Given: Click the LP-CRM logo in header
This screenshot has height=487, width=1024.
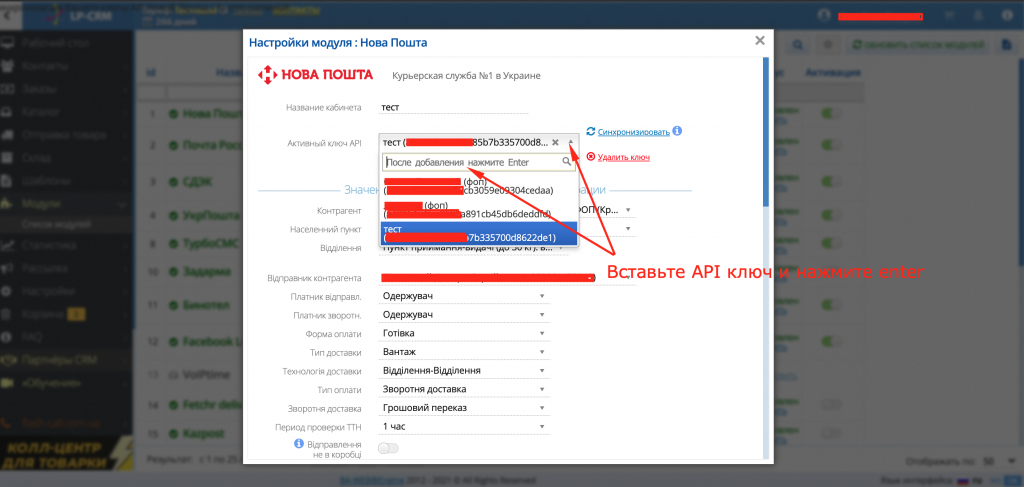Looking at the screenshot, I should (77, 15).
